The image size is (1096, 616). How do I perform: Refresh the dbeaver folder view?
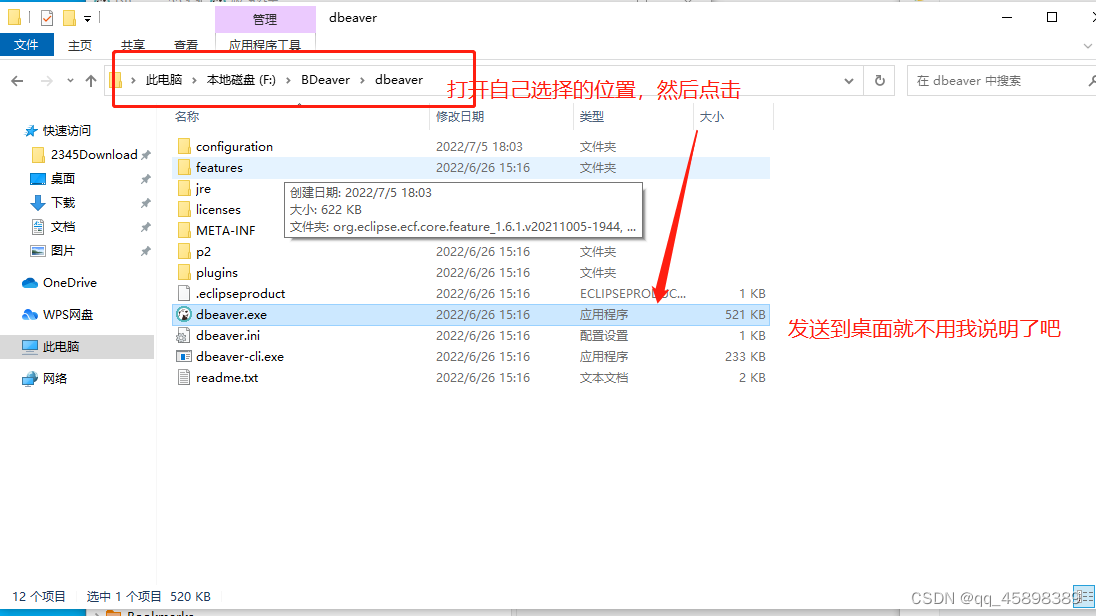(x=879, y=81)
